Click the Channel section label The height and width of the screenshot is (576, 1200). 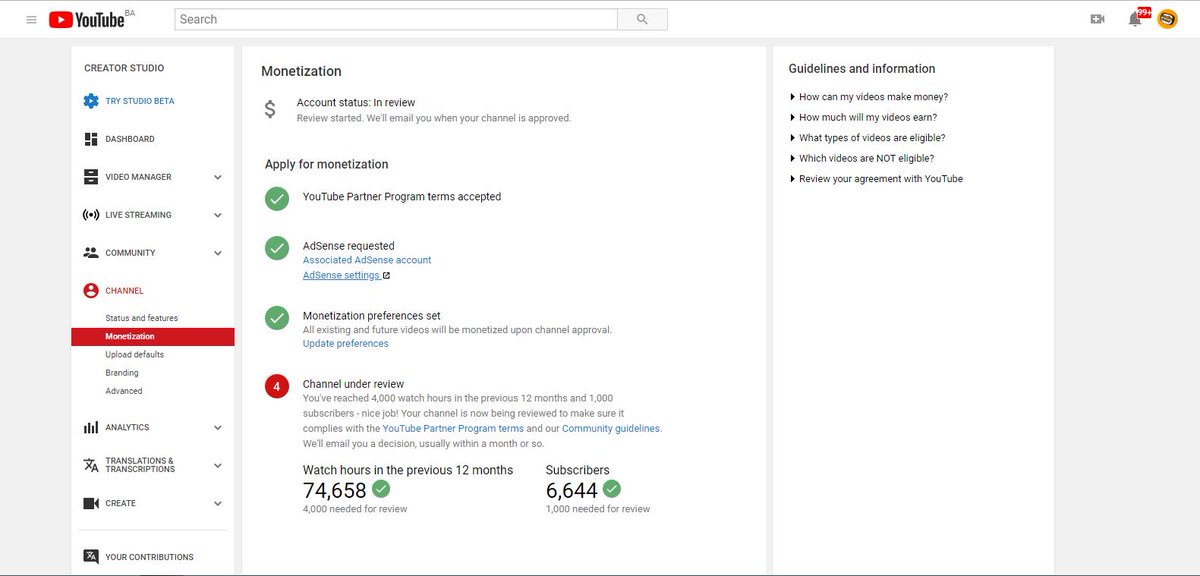[x=125, y=291]
